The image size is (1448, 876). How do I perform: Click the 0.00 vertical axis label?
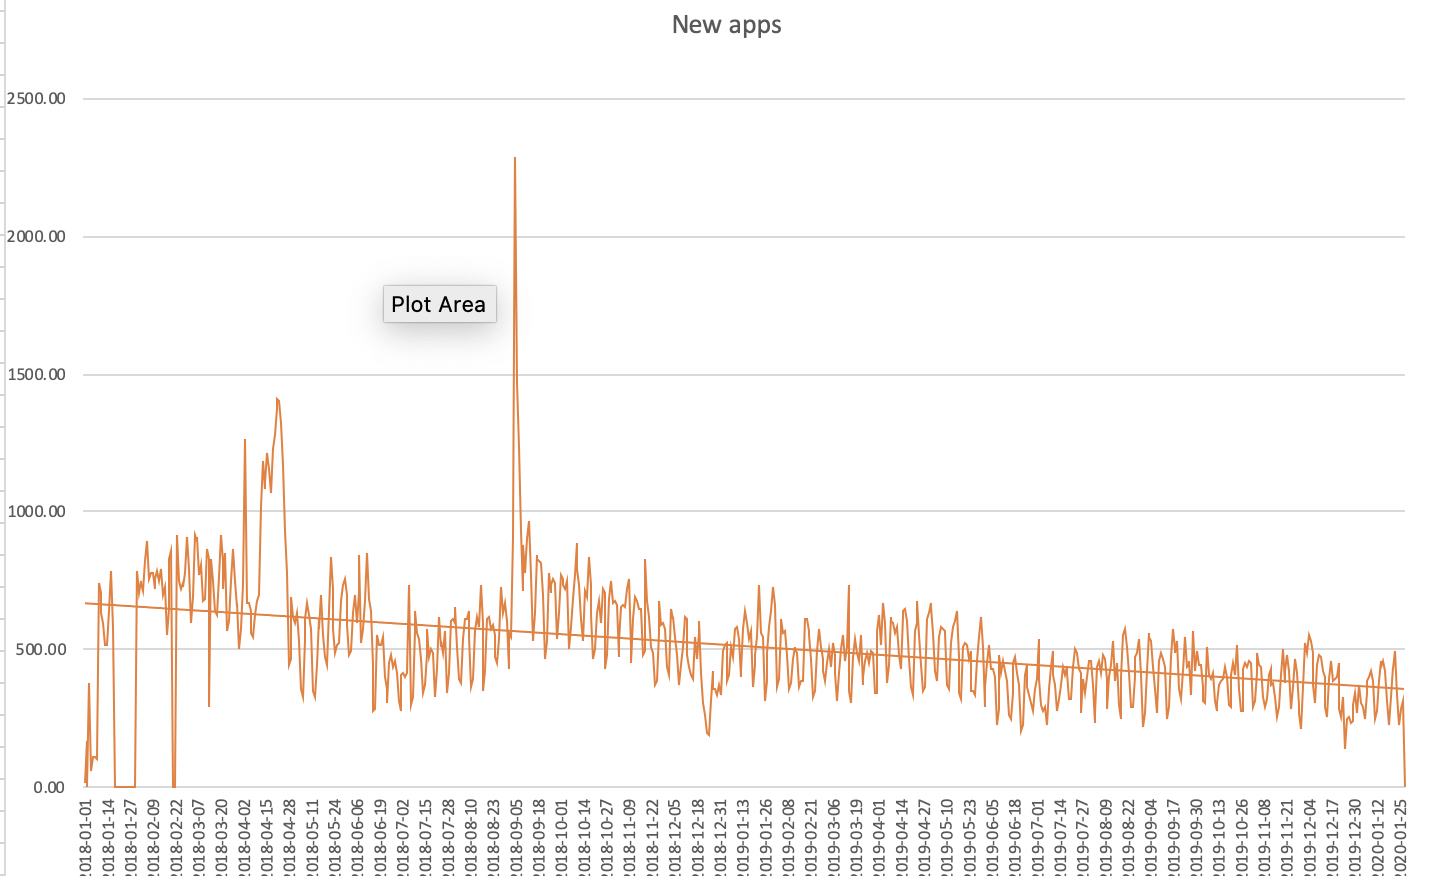[x=49, y=787]
